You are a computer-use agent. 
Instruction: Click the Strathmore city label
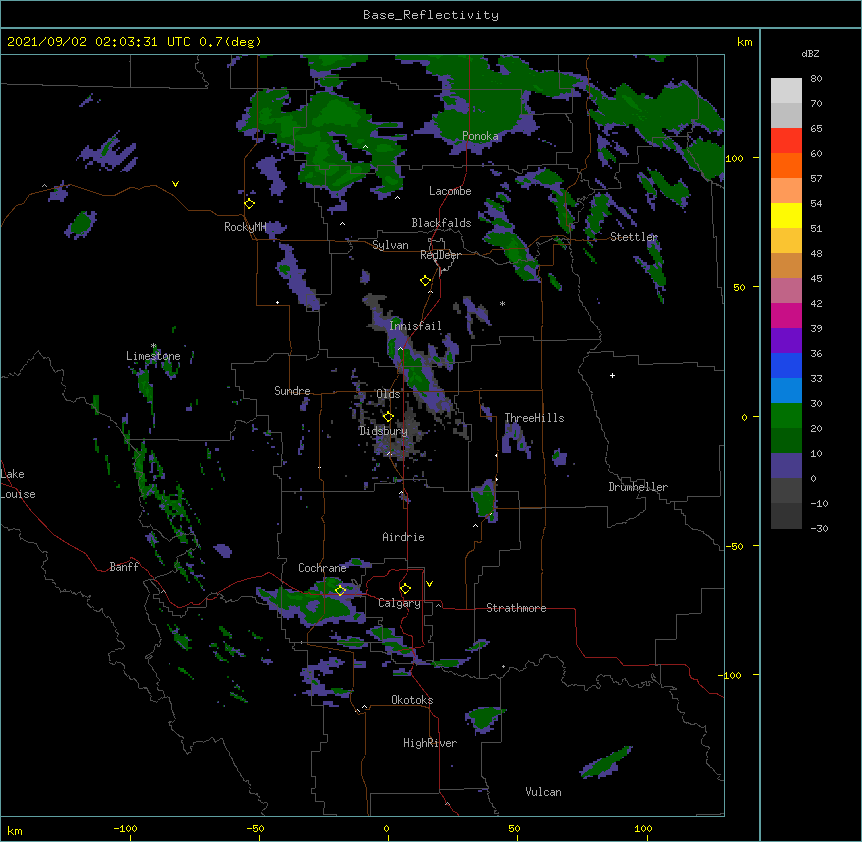516,608
